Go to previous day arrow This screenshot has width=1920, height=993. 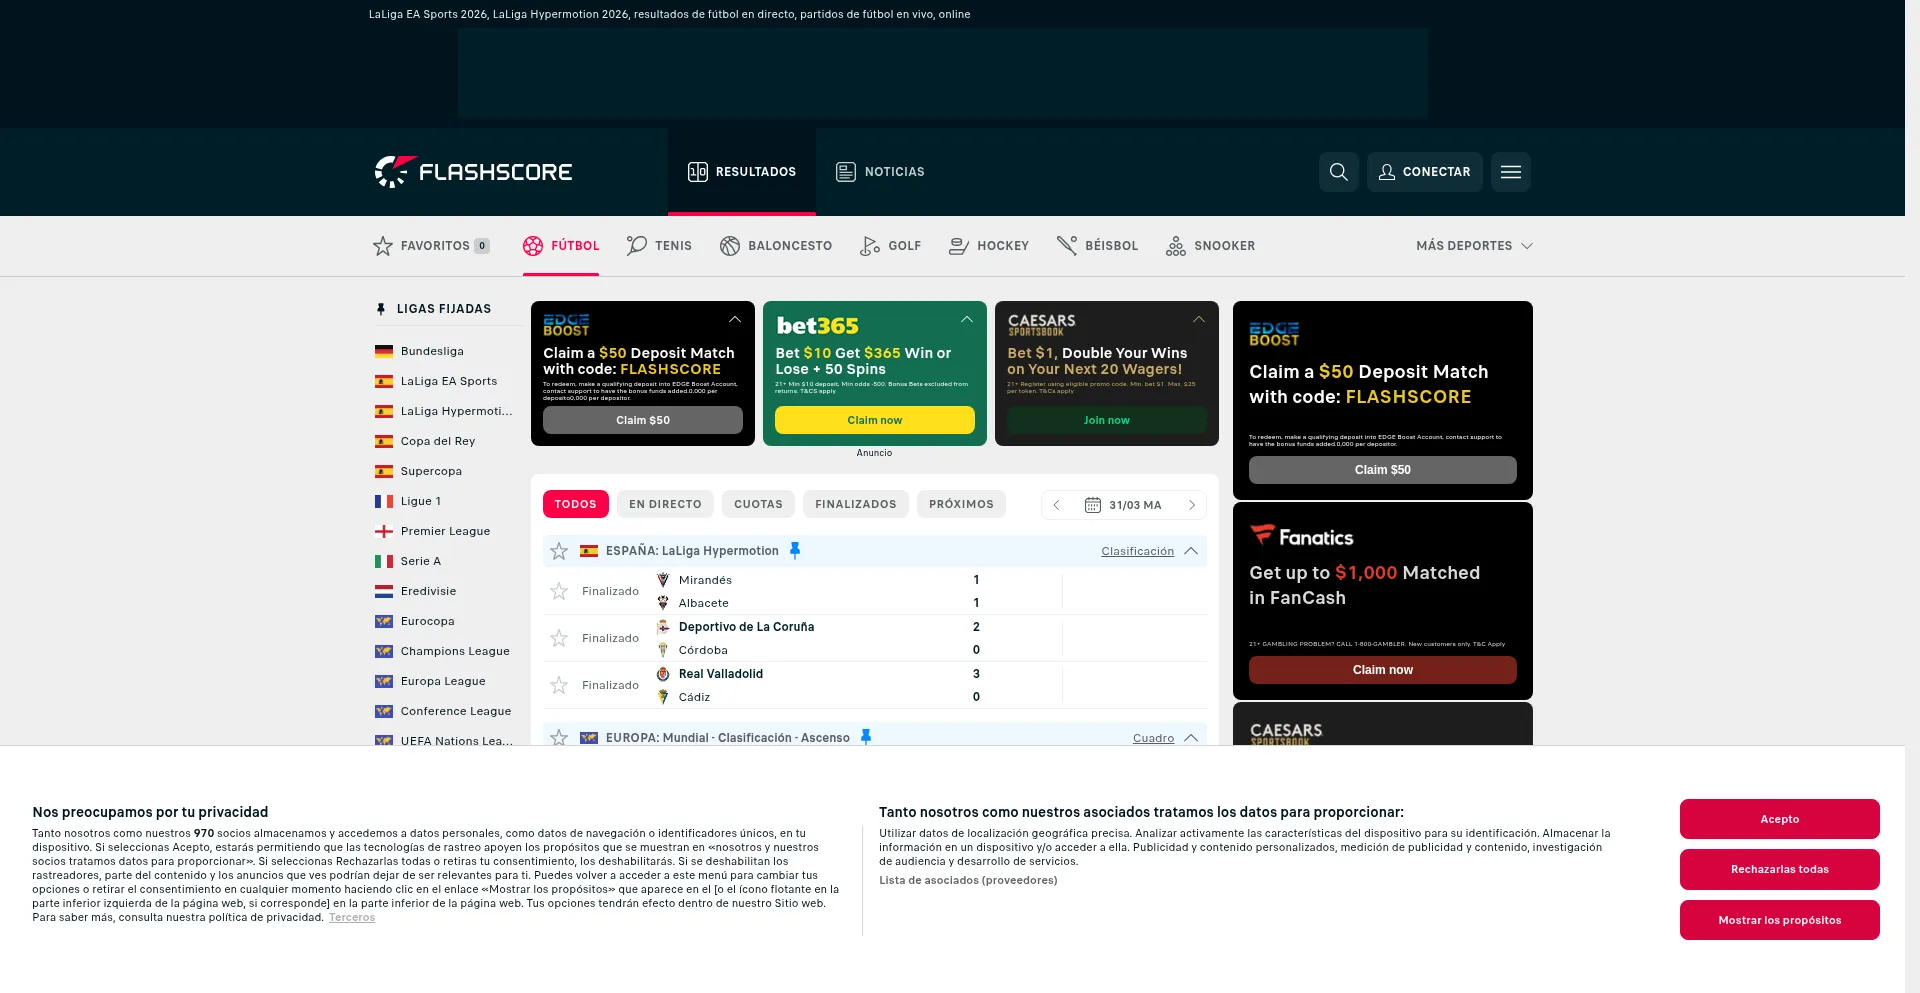1056,505
